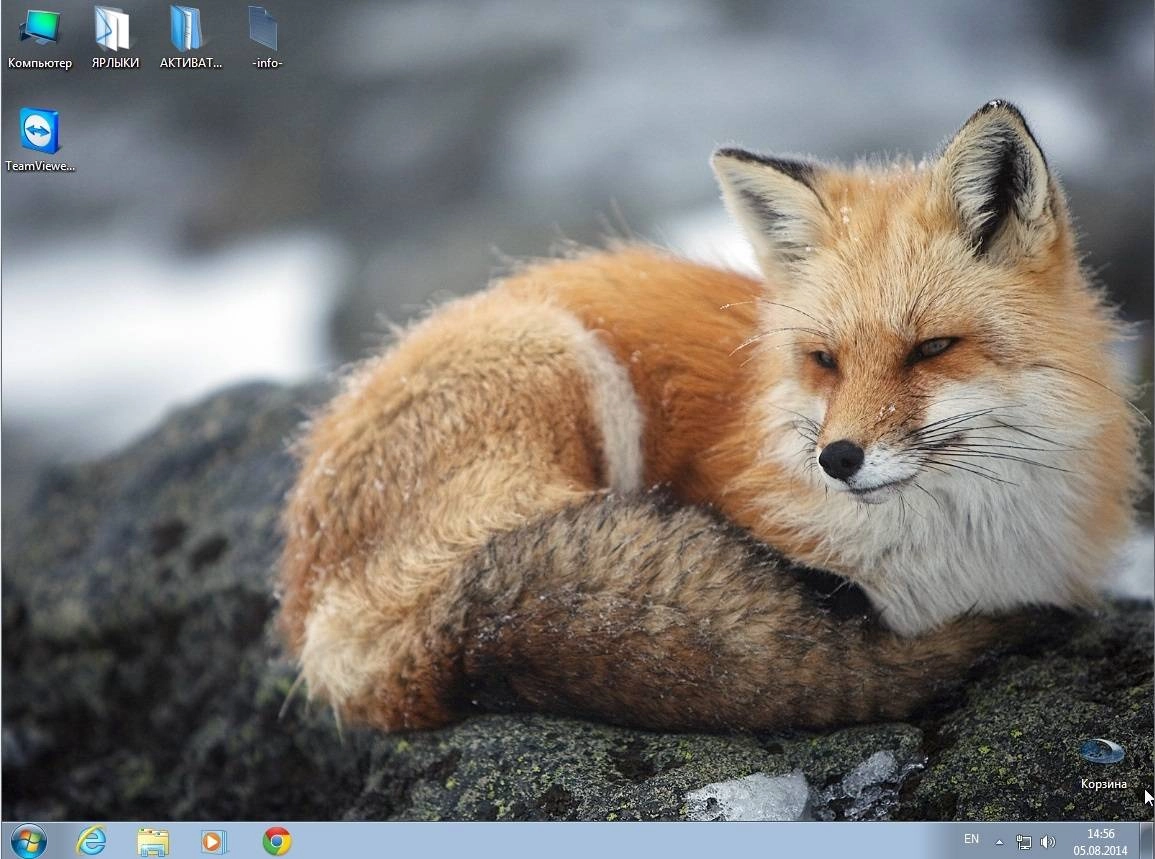This screenshot has height=859, width=1155.
Task: Click the Show desktop strip
Action: (x=1147, y=841)
